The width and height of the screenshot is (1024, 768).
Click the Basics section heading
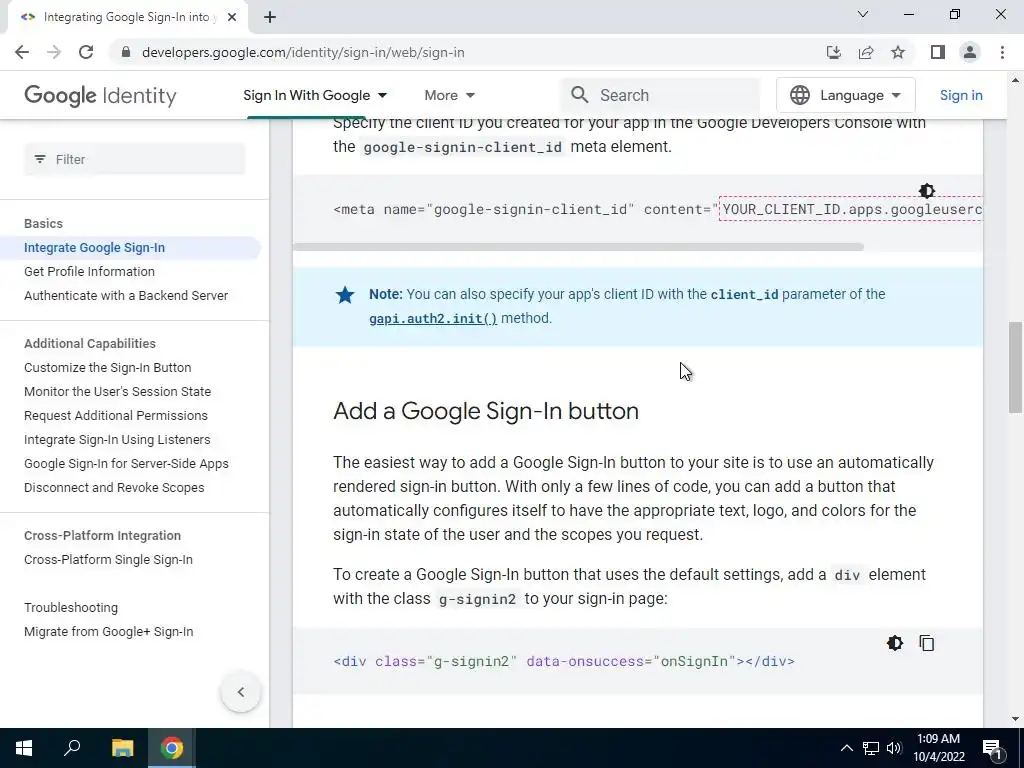pyautogui.click(x=43, y=223)
